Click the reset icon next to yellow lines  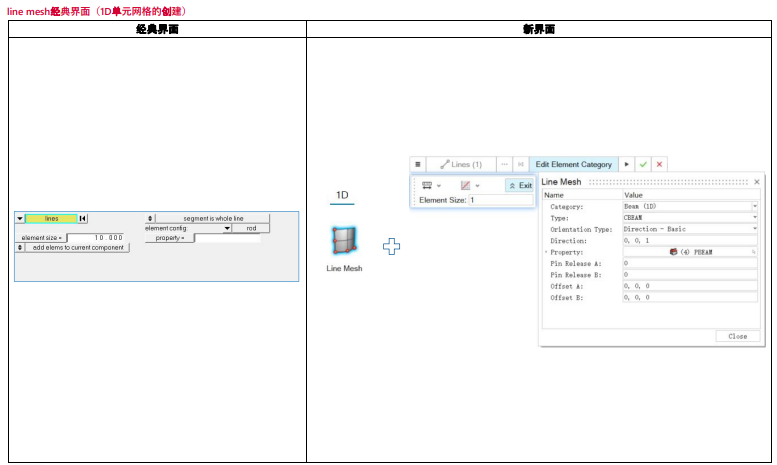(83, 218)
